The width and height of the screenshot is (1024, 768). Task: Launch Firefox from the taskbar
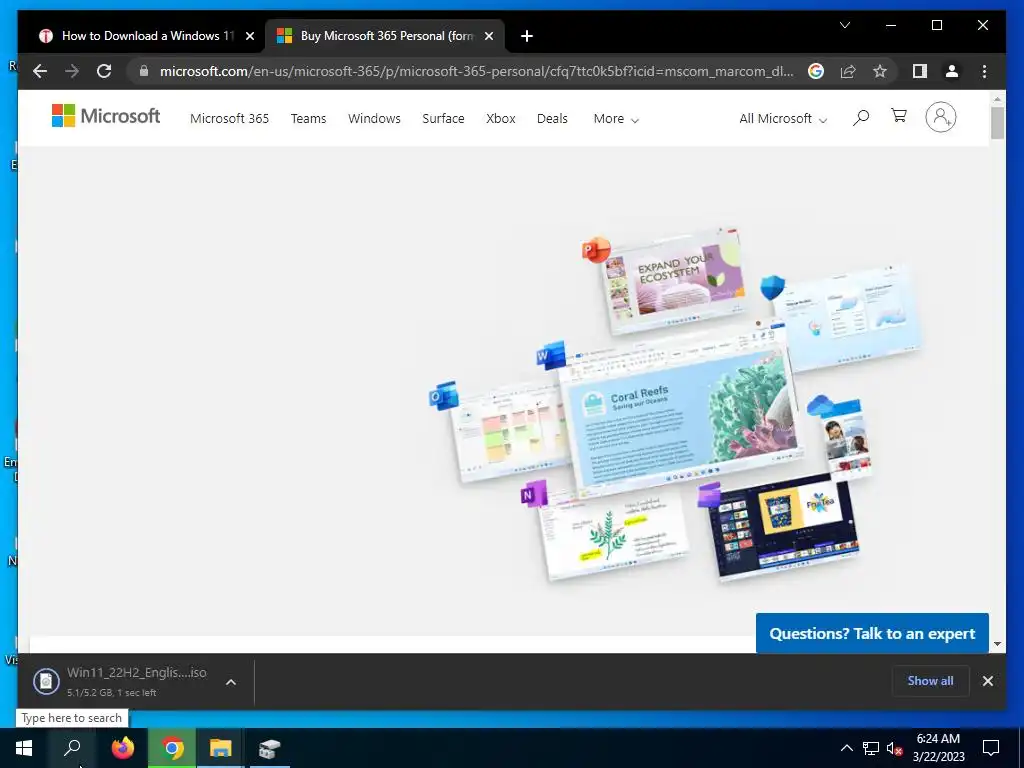[x=122, y=748]
